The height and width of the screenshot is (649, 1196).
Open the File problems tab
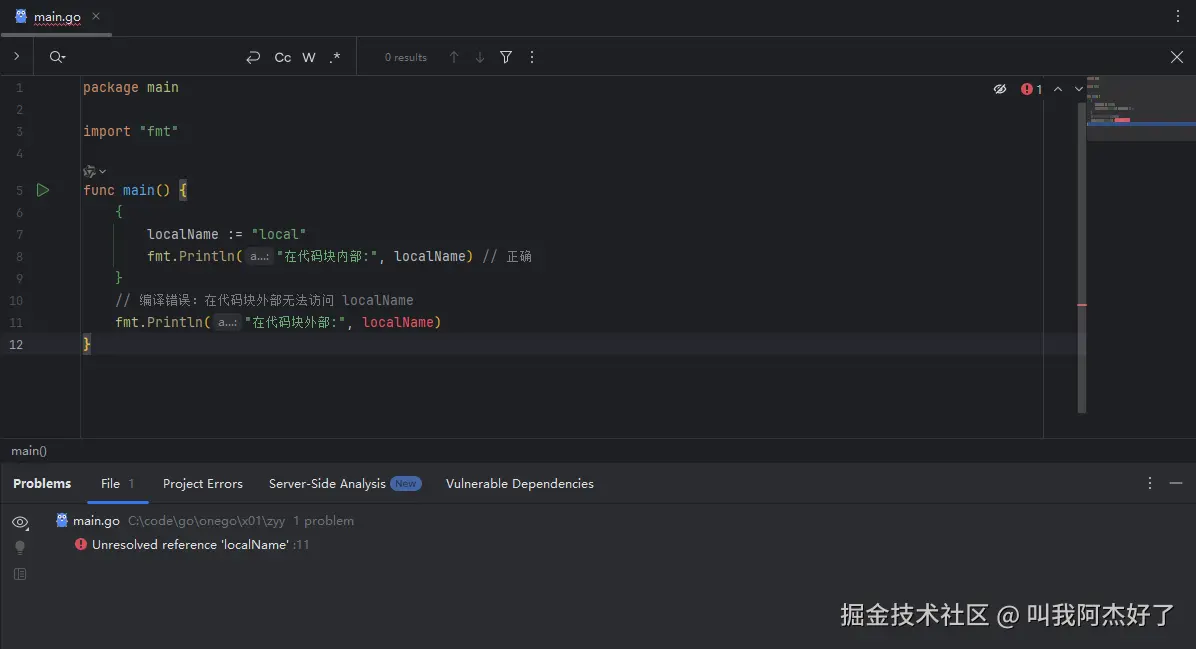click(x=117, y=484)
